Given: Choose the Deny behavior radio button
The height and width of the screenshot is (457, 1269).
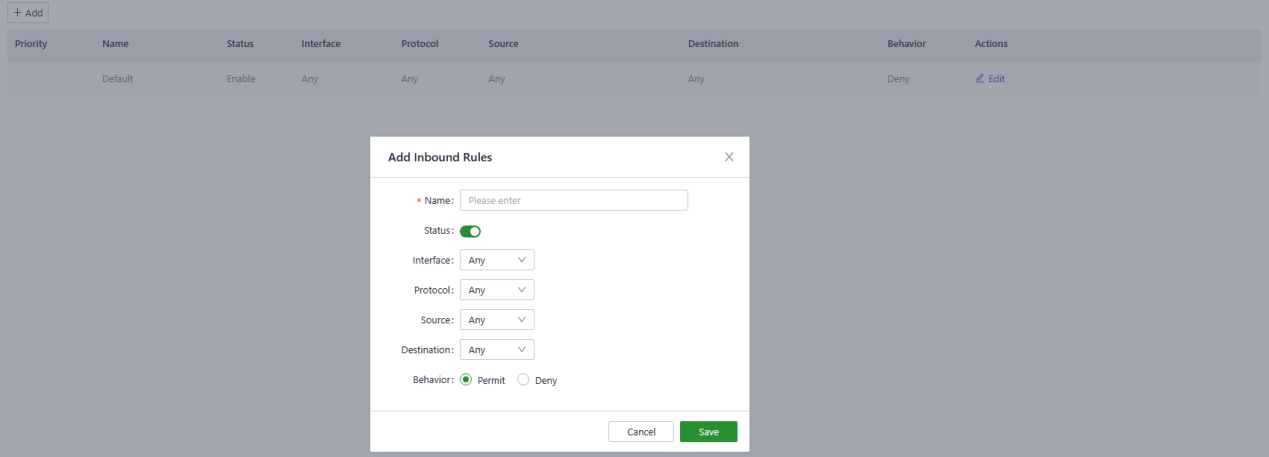Looking at the screenshot, I should click(522, 380).
